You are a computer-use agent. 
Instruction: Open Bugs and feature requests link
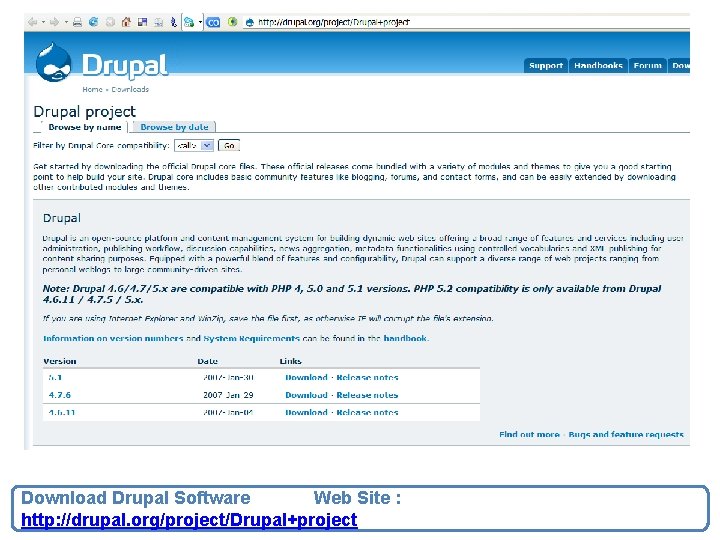point(626,434)
